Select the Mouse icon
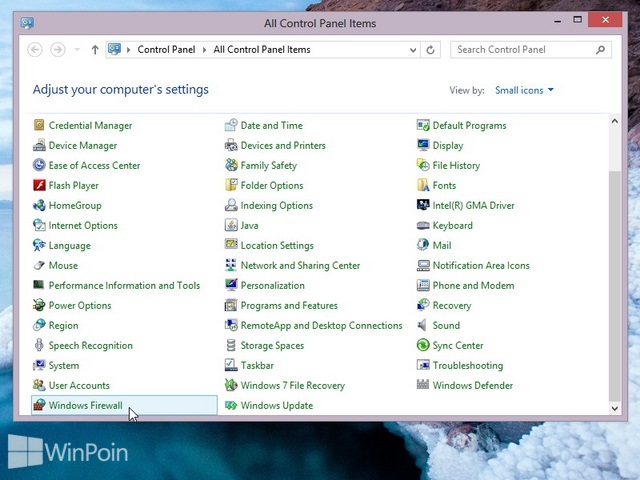 [39, 265]
